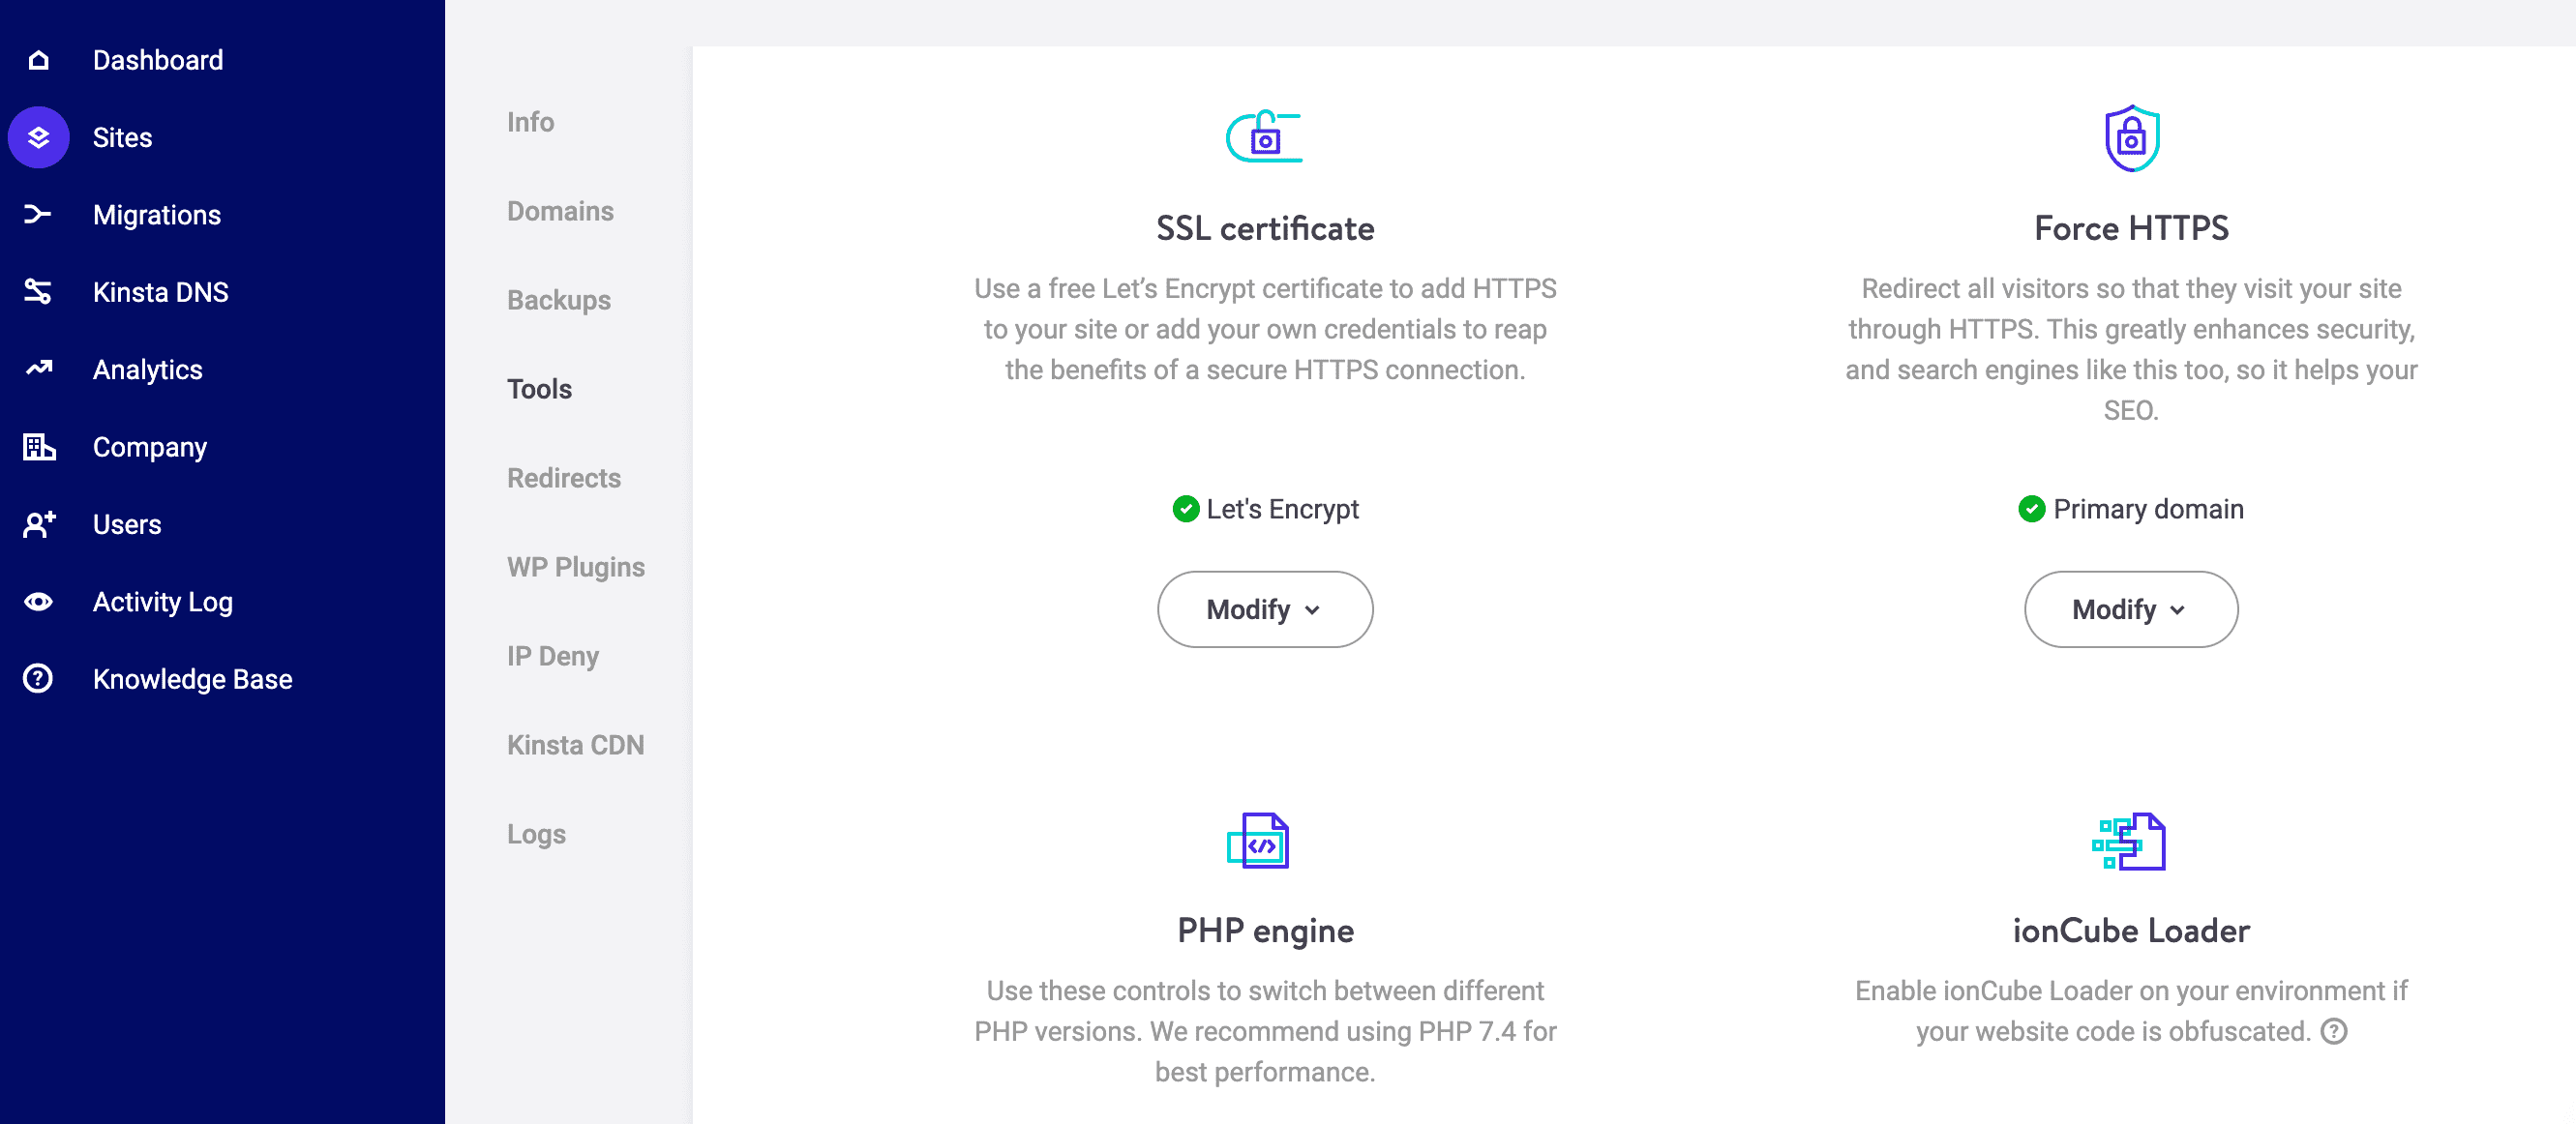Click the Migrations arrow icon

pos(38,214)
